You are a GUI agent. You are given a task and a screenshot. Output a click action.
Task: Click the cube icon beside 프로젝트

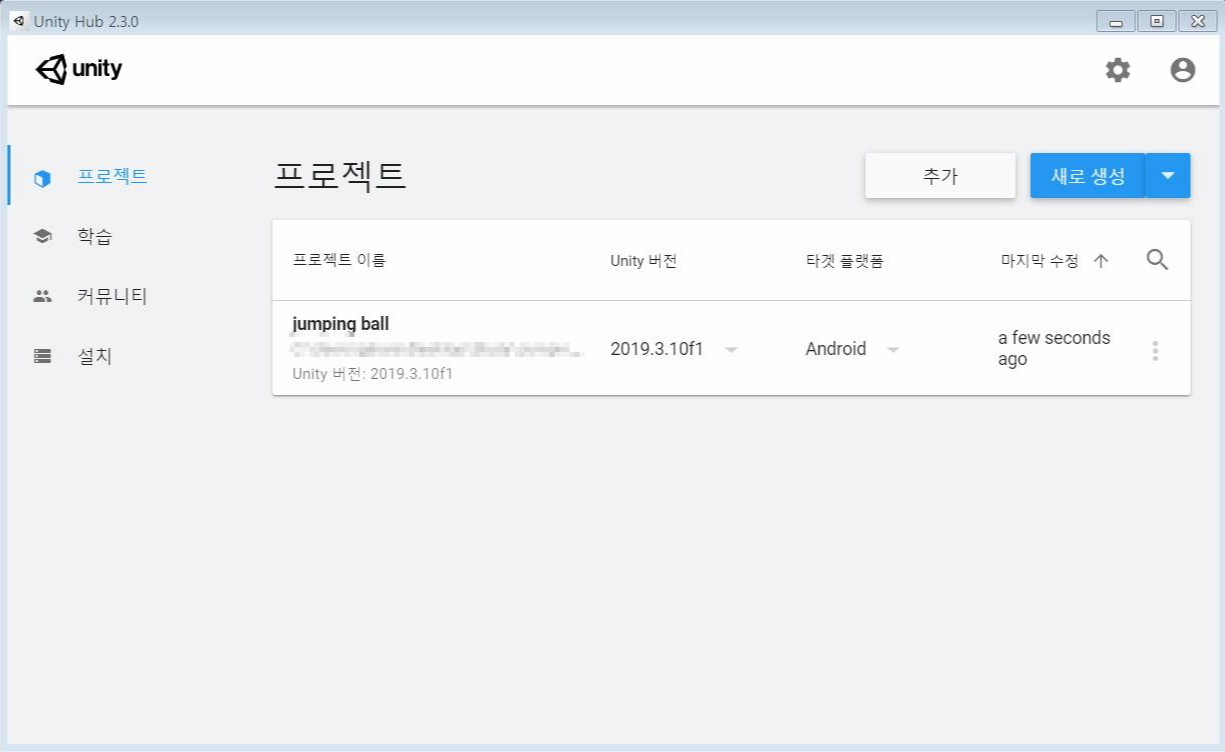point(42,179)
